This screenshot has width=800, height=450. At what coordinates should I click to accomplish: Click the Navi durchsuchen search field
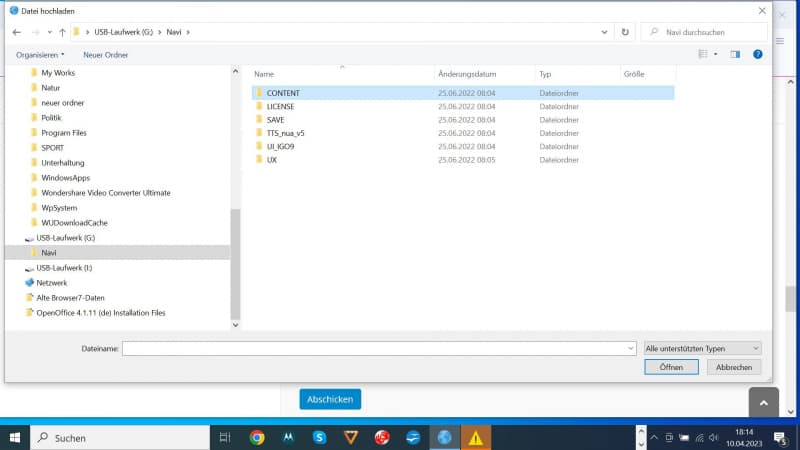tap(704, 32)
